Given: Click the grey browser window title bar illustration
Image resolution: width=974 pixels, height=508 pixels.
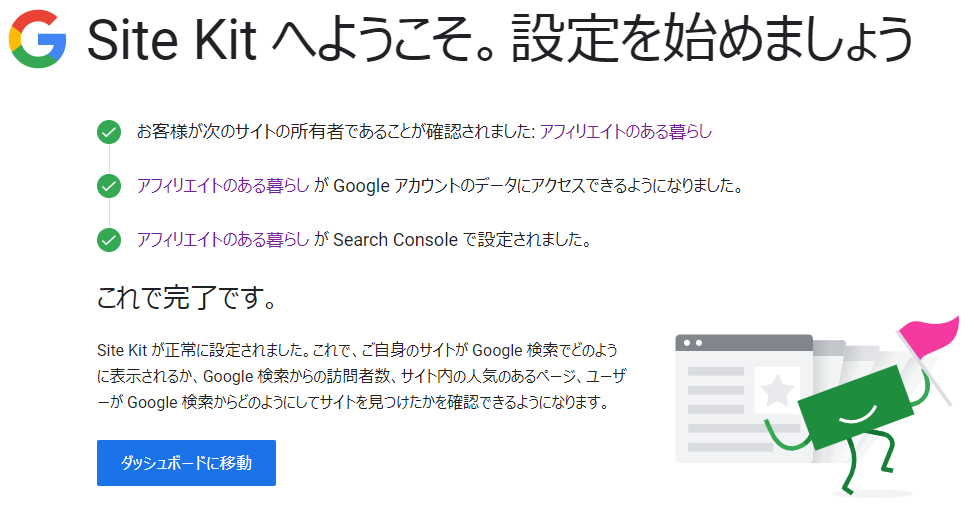Looking at the screenshot, I should (x=744, y=343).
